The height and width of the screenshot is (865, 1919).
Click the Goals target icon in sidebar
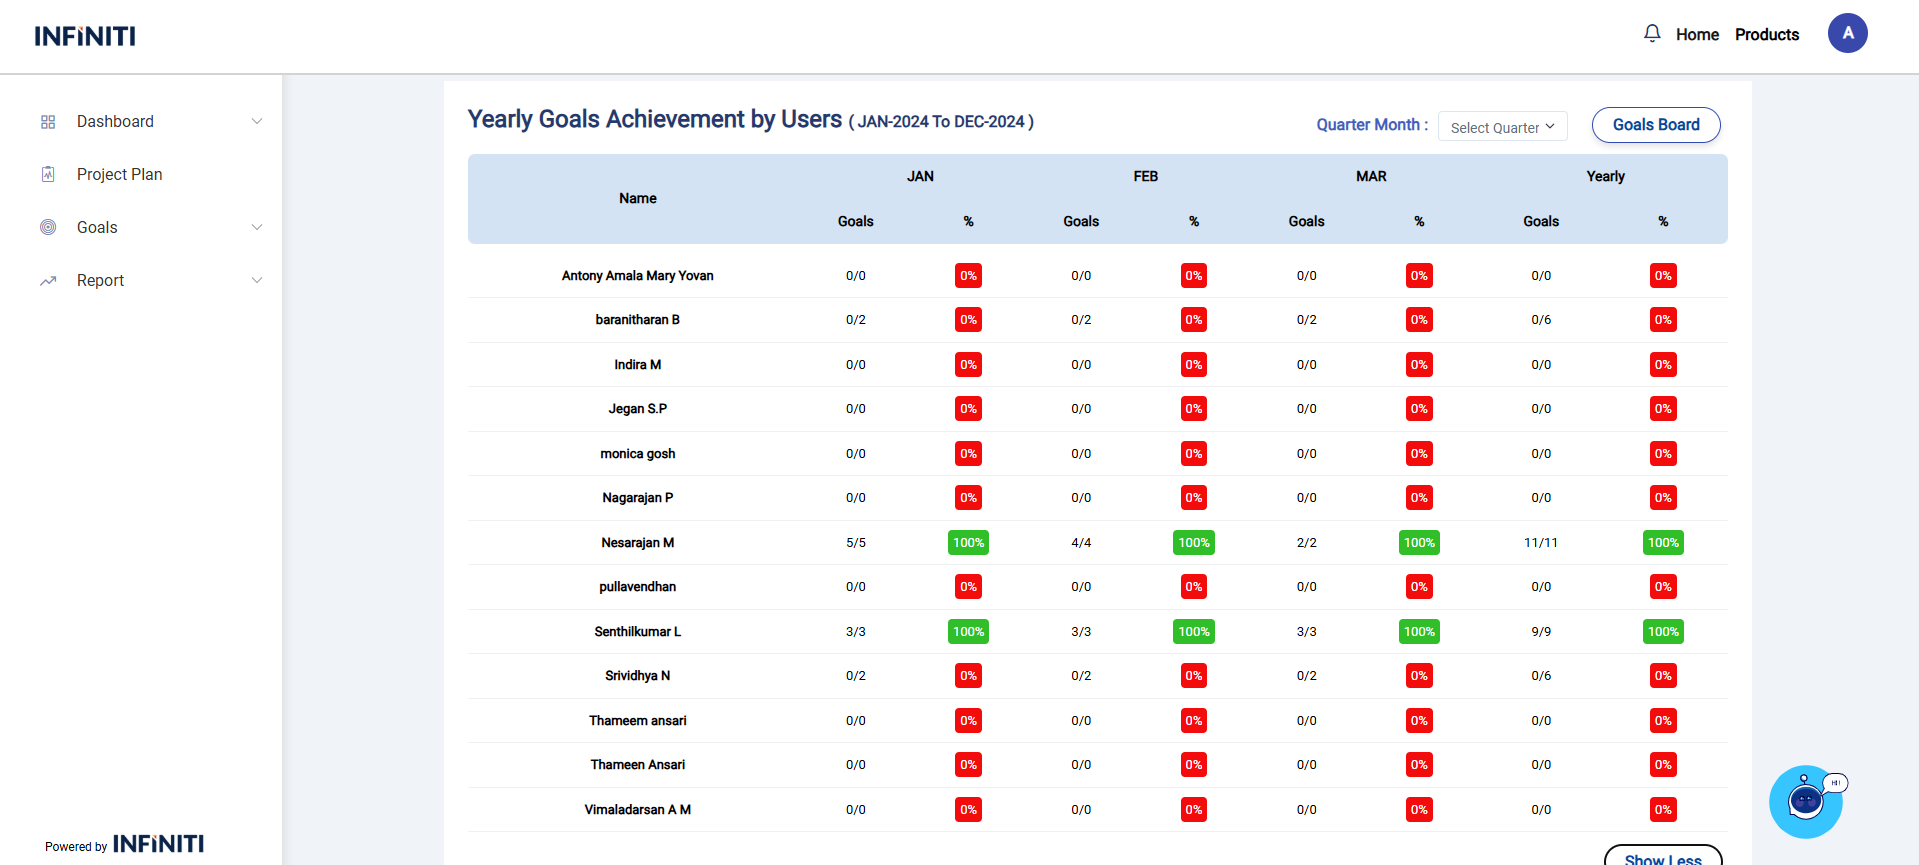coord(48,228)
